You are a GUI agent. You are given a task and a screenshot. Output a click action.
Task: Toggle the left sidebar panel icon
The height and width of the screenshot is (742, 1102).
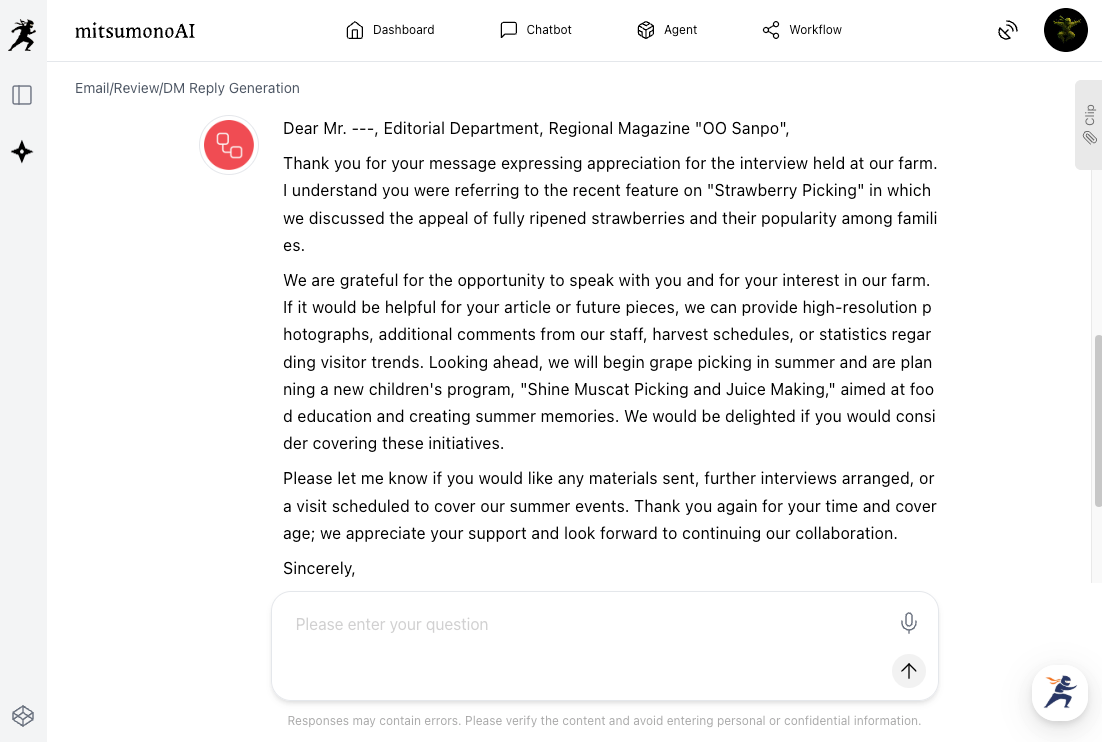tap(22, 95)
